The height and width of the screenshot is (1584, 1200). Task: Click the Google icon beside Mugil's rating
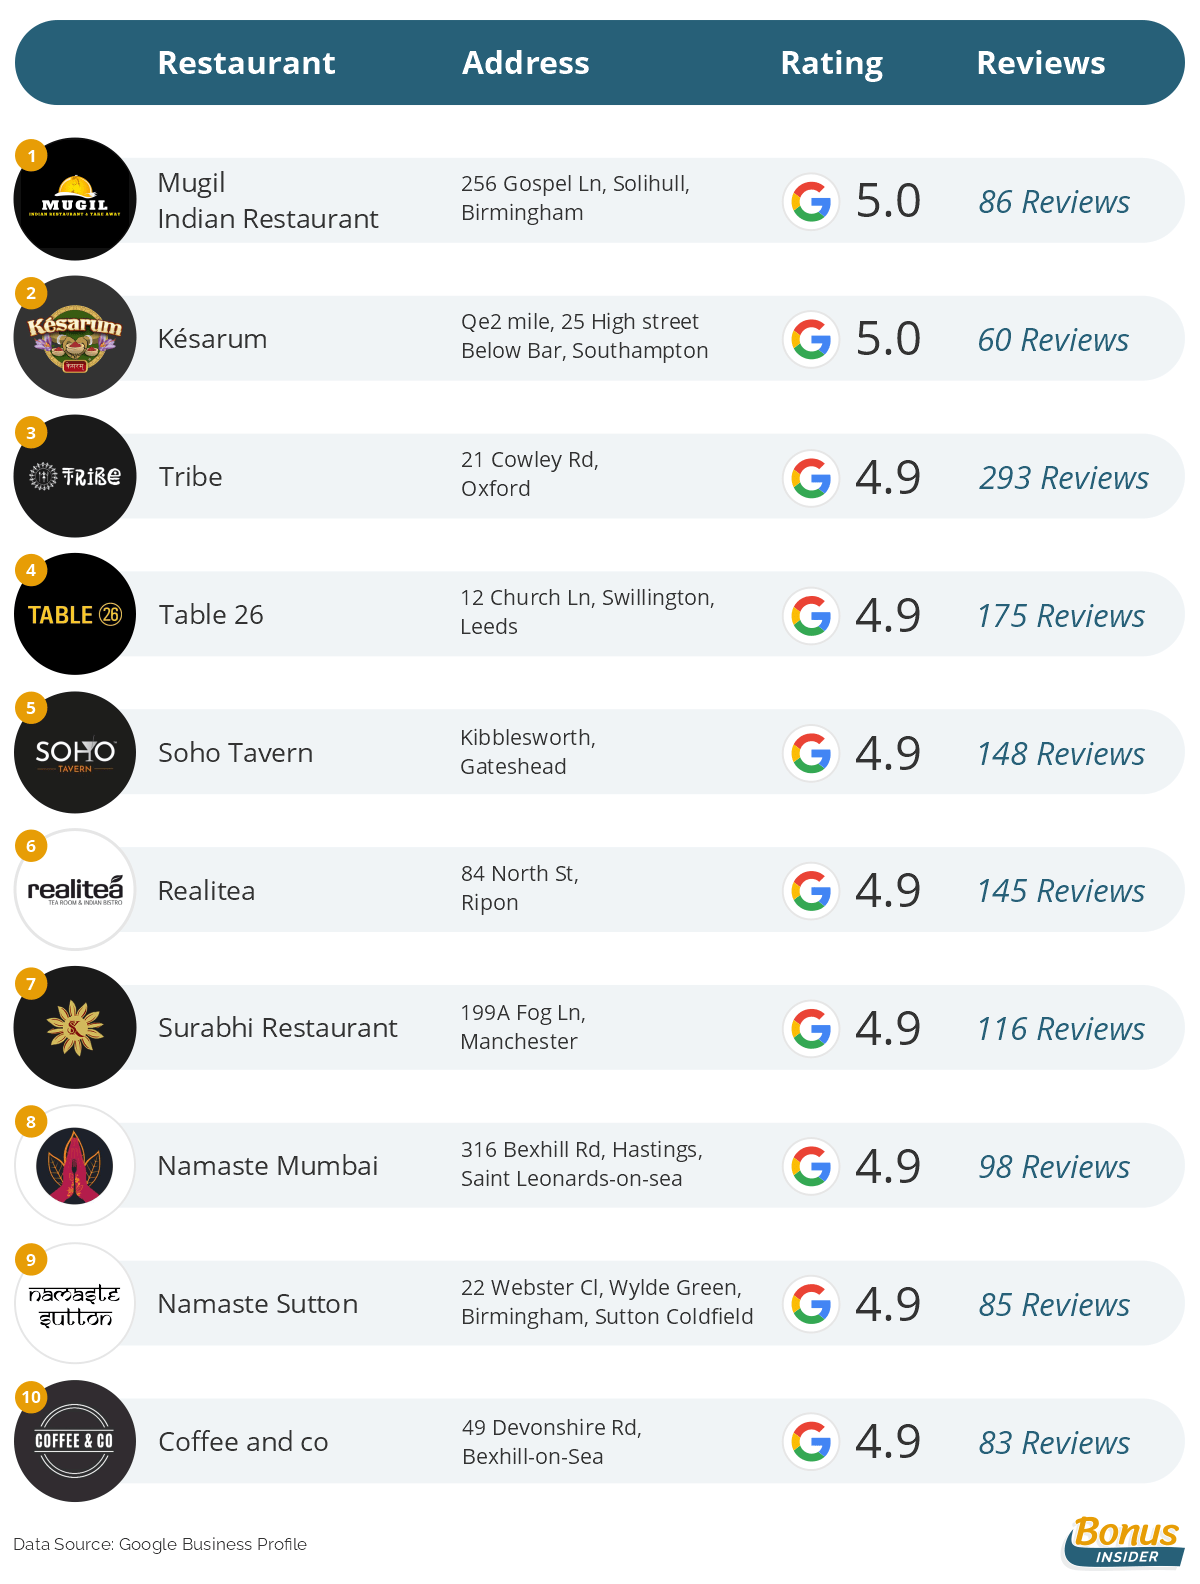click(811, 202)
